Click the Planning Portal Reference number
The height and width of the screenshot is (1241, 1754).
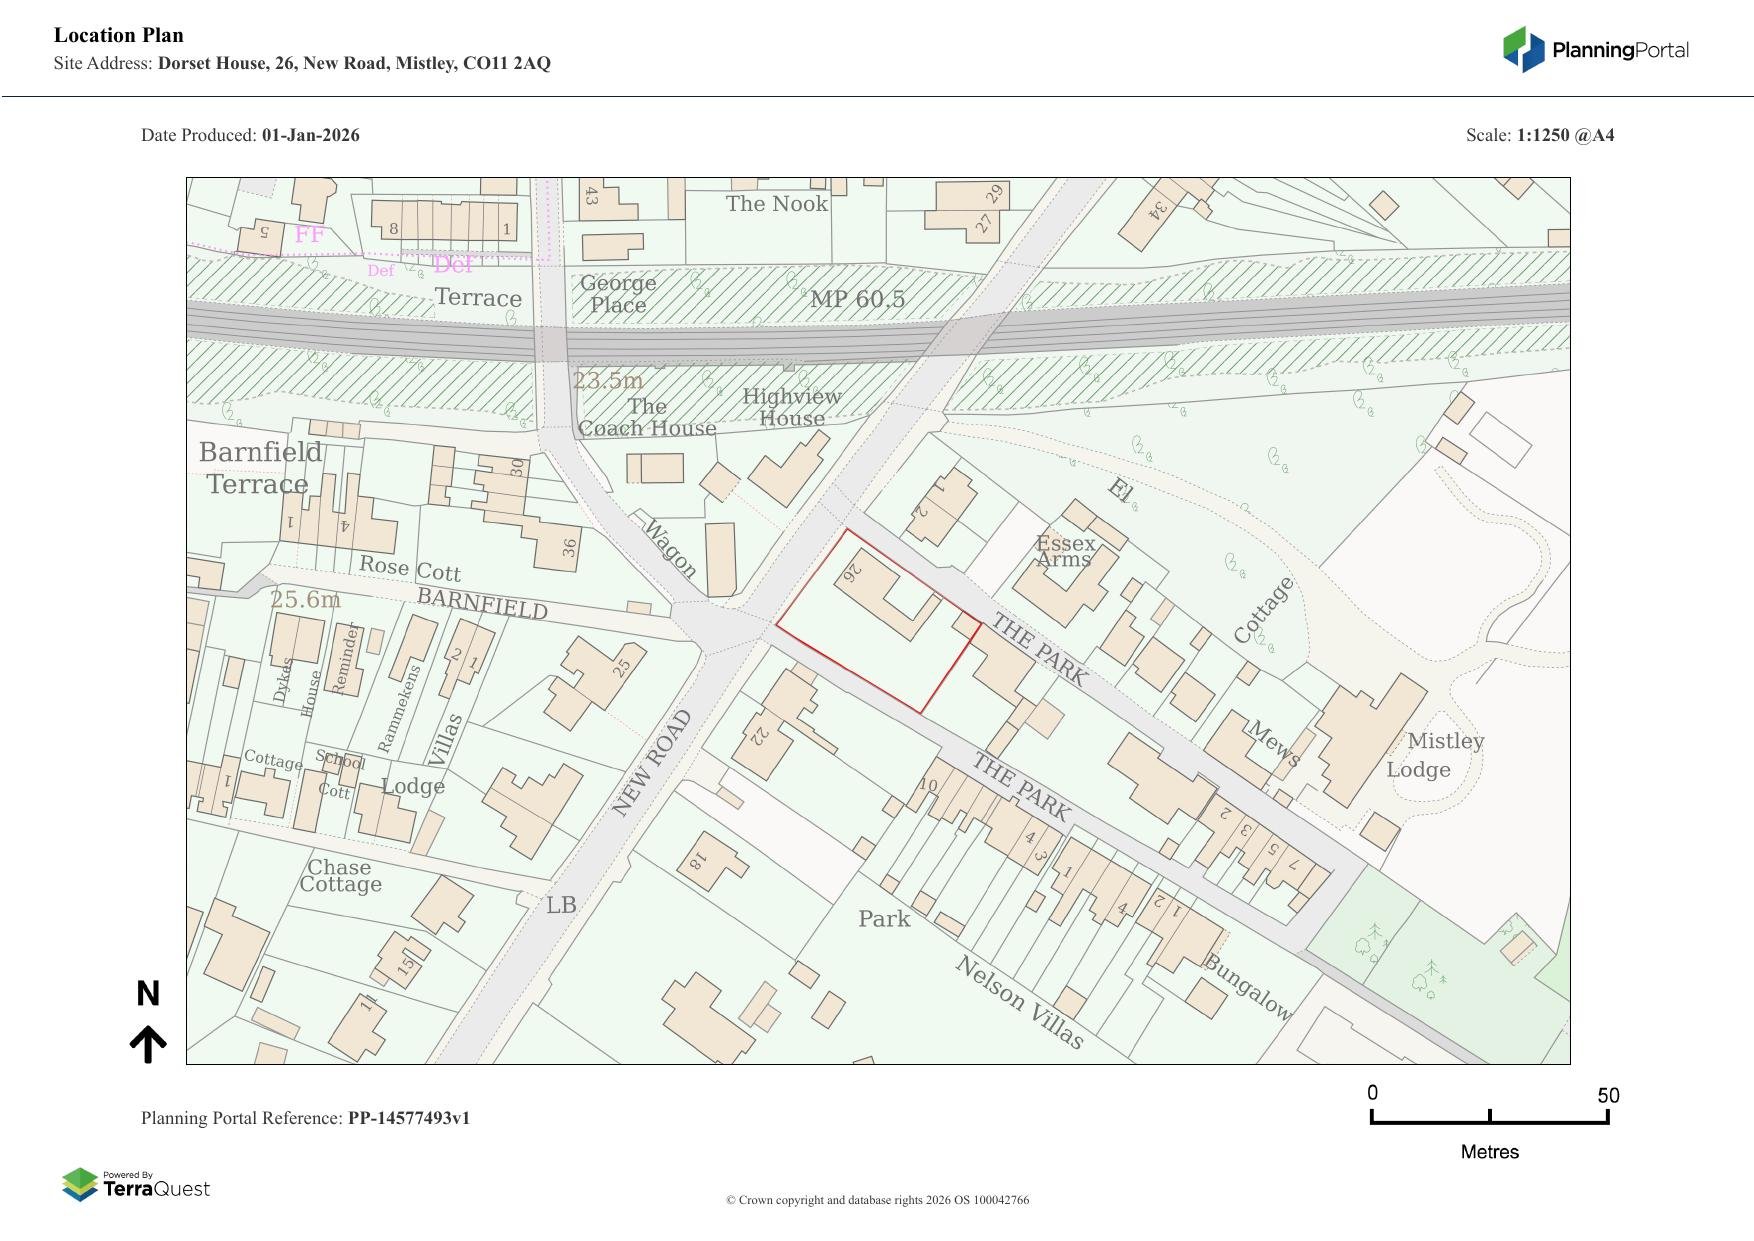pos(408,1118)
